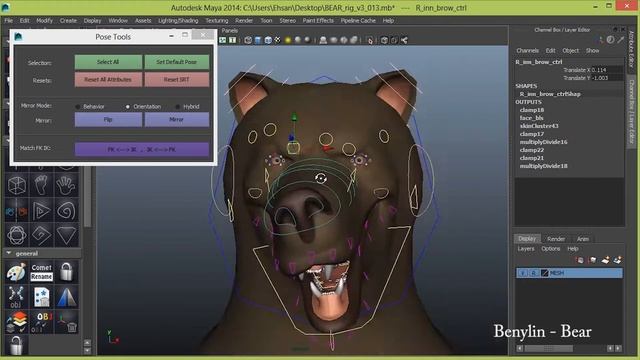Click the triangle play-shaped shelf icon
The height and width of the screenshot is (360, 640).
point(42,211)
